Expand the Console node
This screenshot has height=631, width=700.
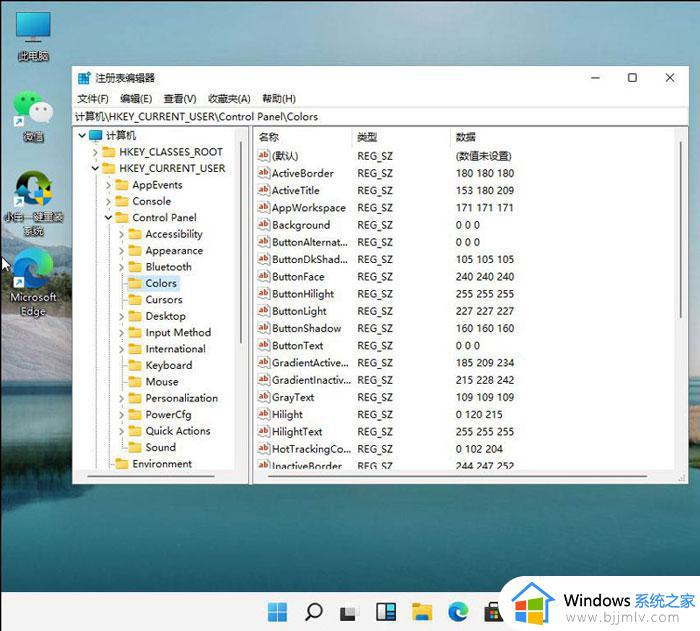108,201
